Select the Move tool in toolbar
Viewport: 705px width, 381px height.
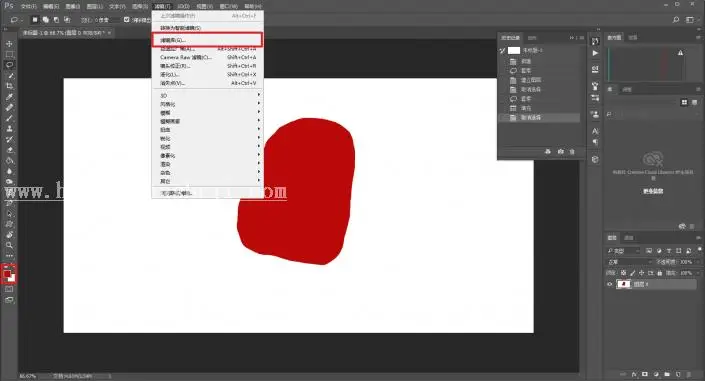9,44
